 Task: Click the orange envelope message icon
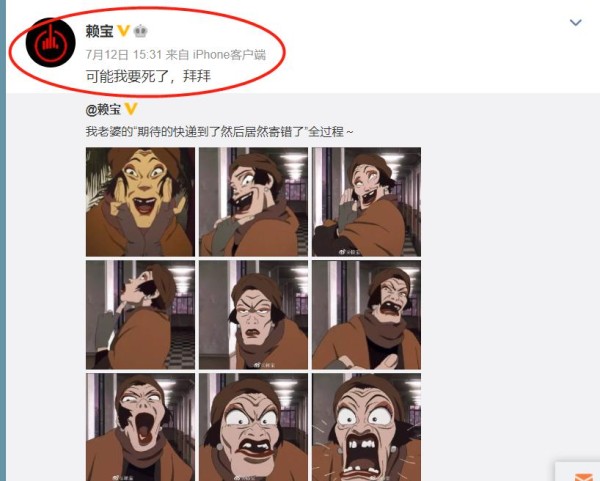[584, 476]
